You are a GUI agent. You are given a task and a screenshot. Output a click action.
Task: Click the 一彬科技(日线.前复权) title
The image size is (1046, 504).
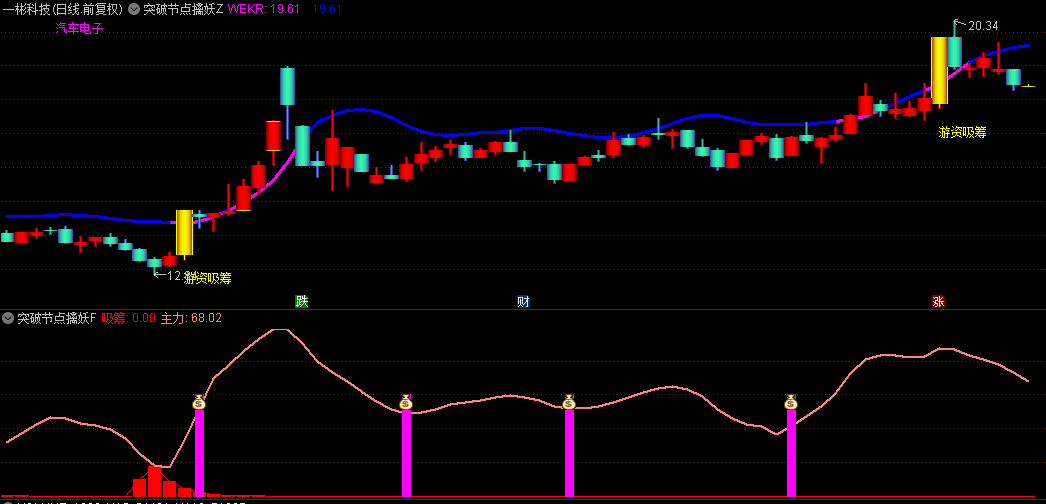click(63, 9)
